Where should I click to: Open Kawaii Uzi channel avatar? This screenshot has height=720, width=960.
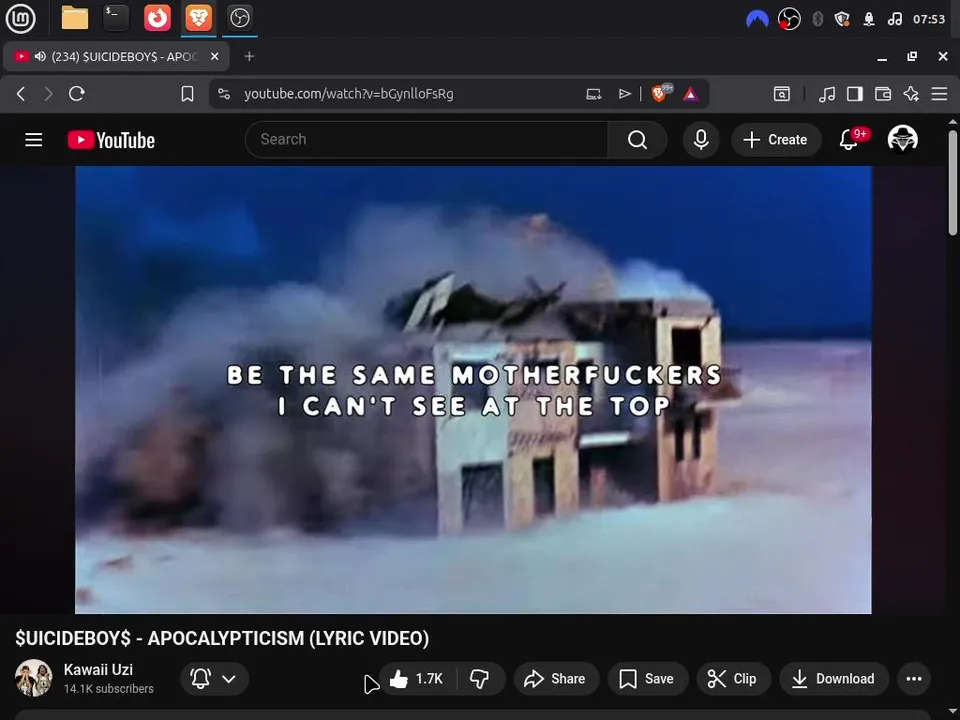[x=34, y=678]
